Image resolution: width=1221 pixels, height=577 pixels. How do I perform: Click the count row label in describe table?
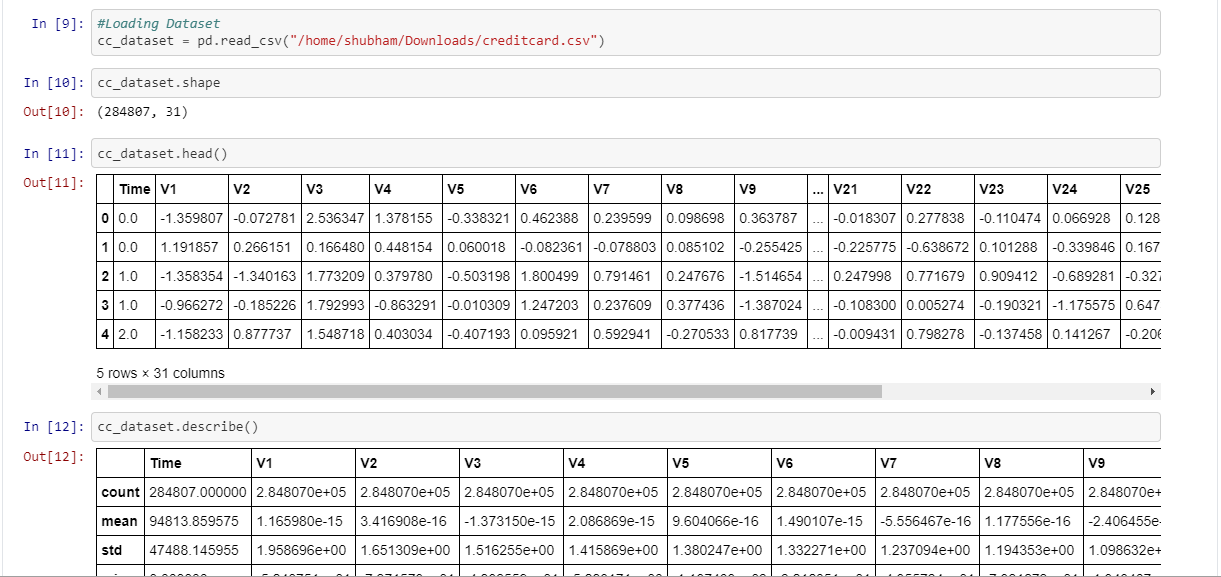(120, 492)
